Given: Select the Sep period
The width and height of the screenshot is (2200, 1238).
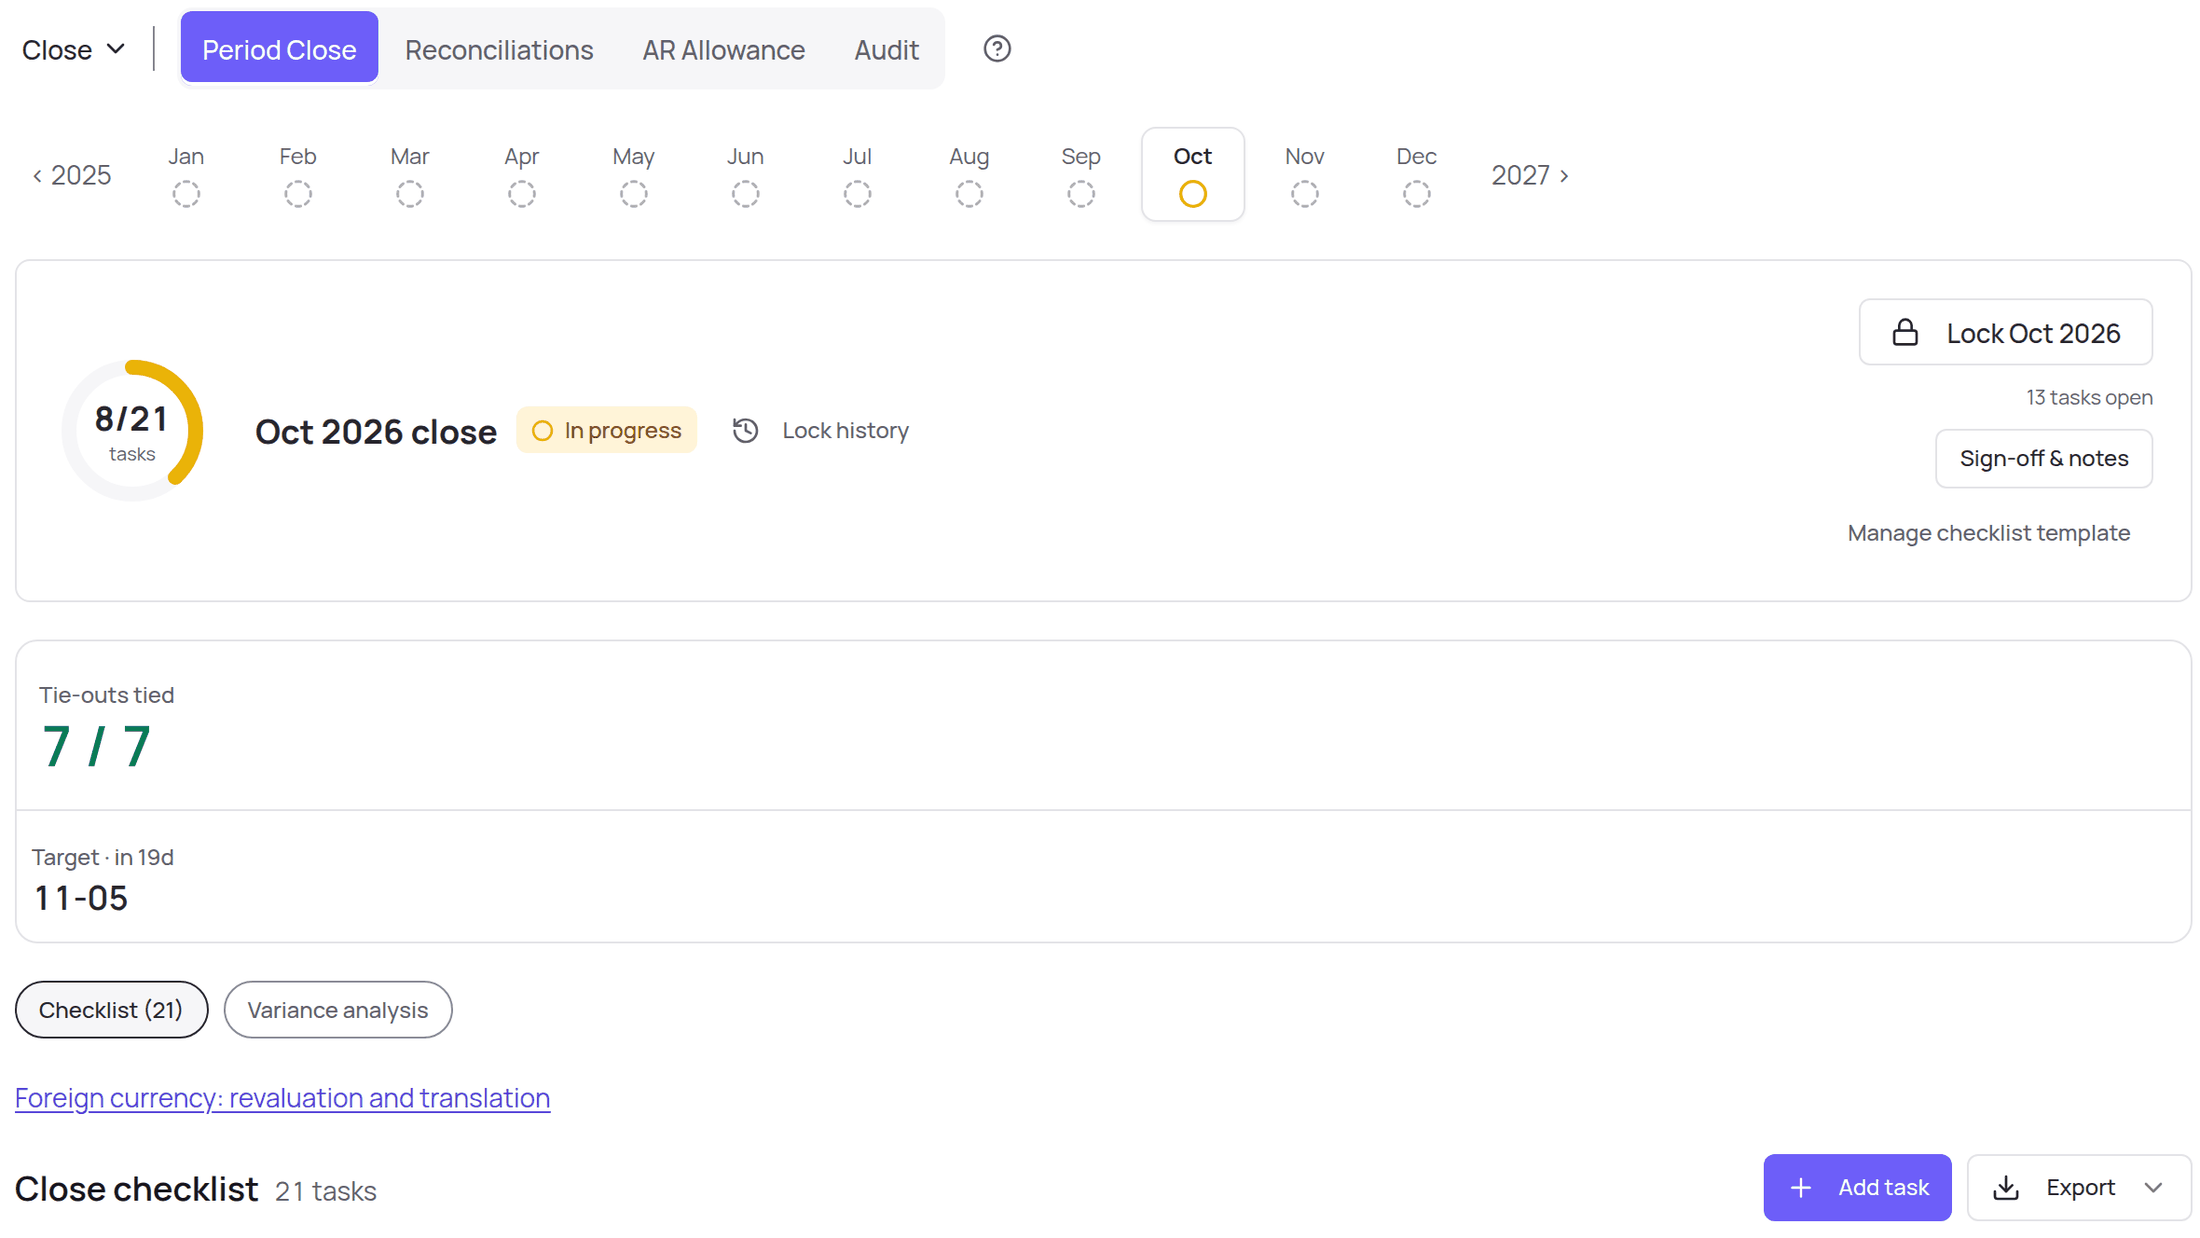Looking at the screenshot, I should 1081,175.
